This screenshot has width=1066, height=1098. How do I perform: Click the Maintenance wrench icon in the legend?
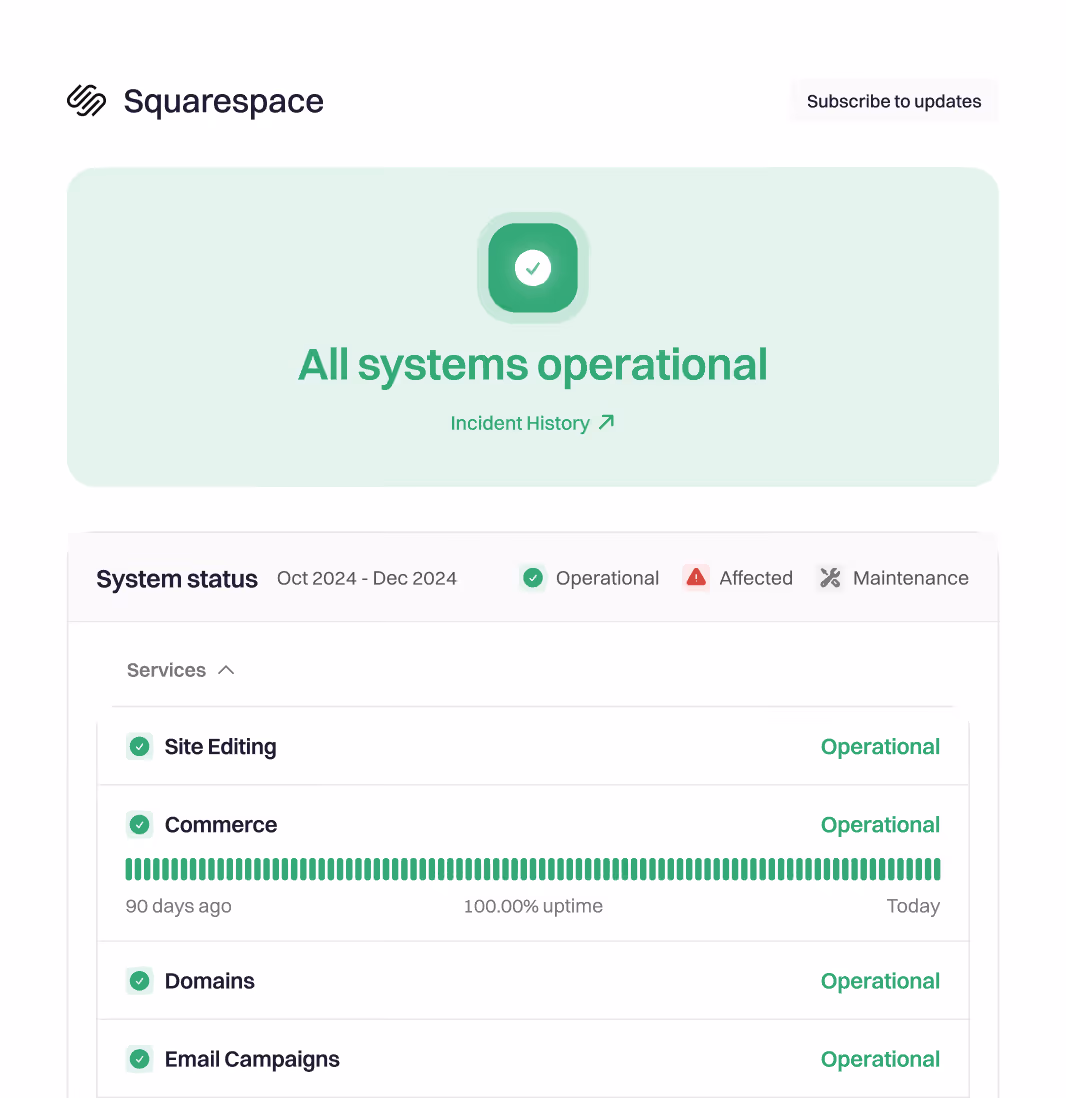click(x=830, y=578)
